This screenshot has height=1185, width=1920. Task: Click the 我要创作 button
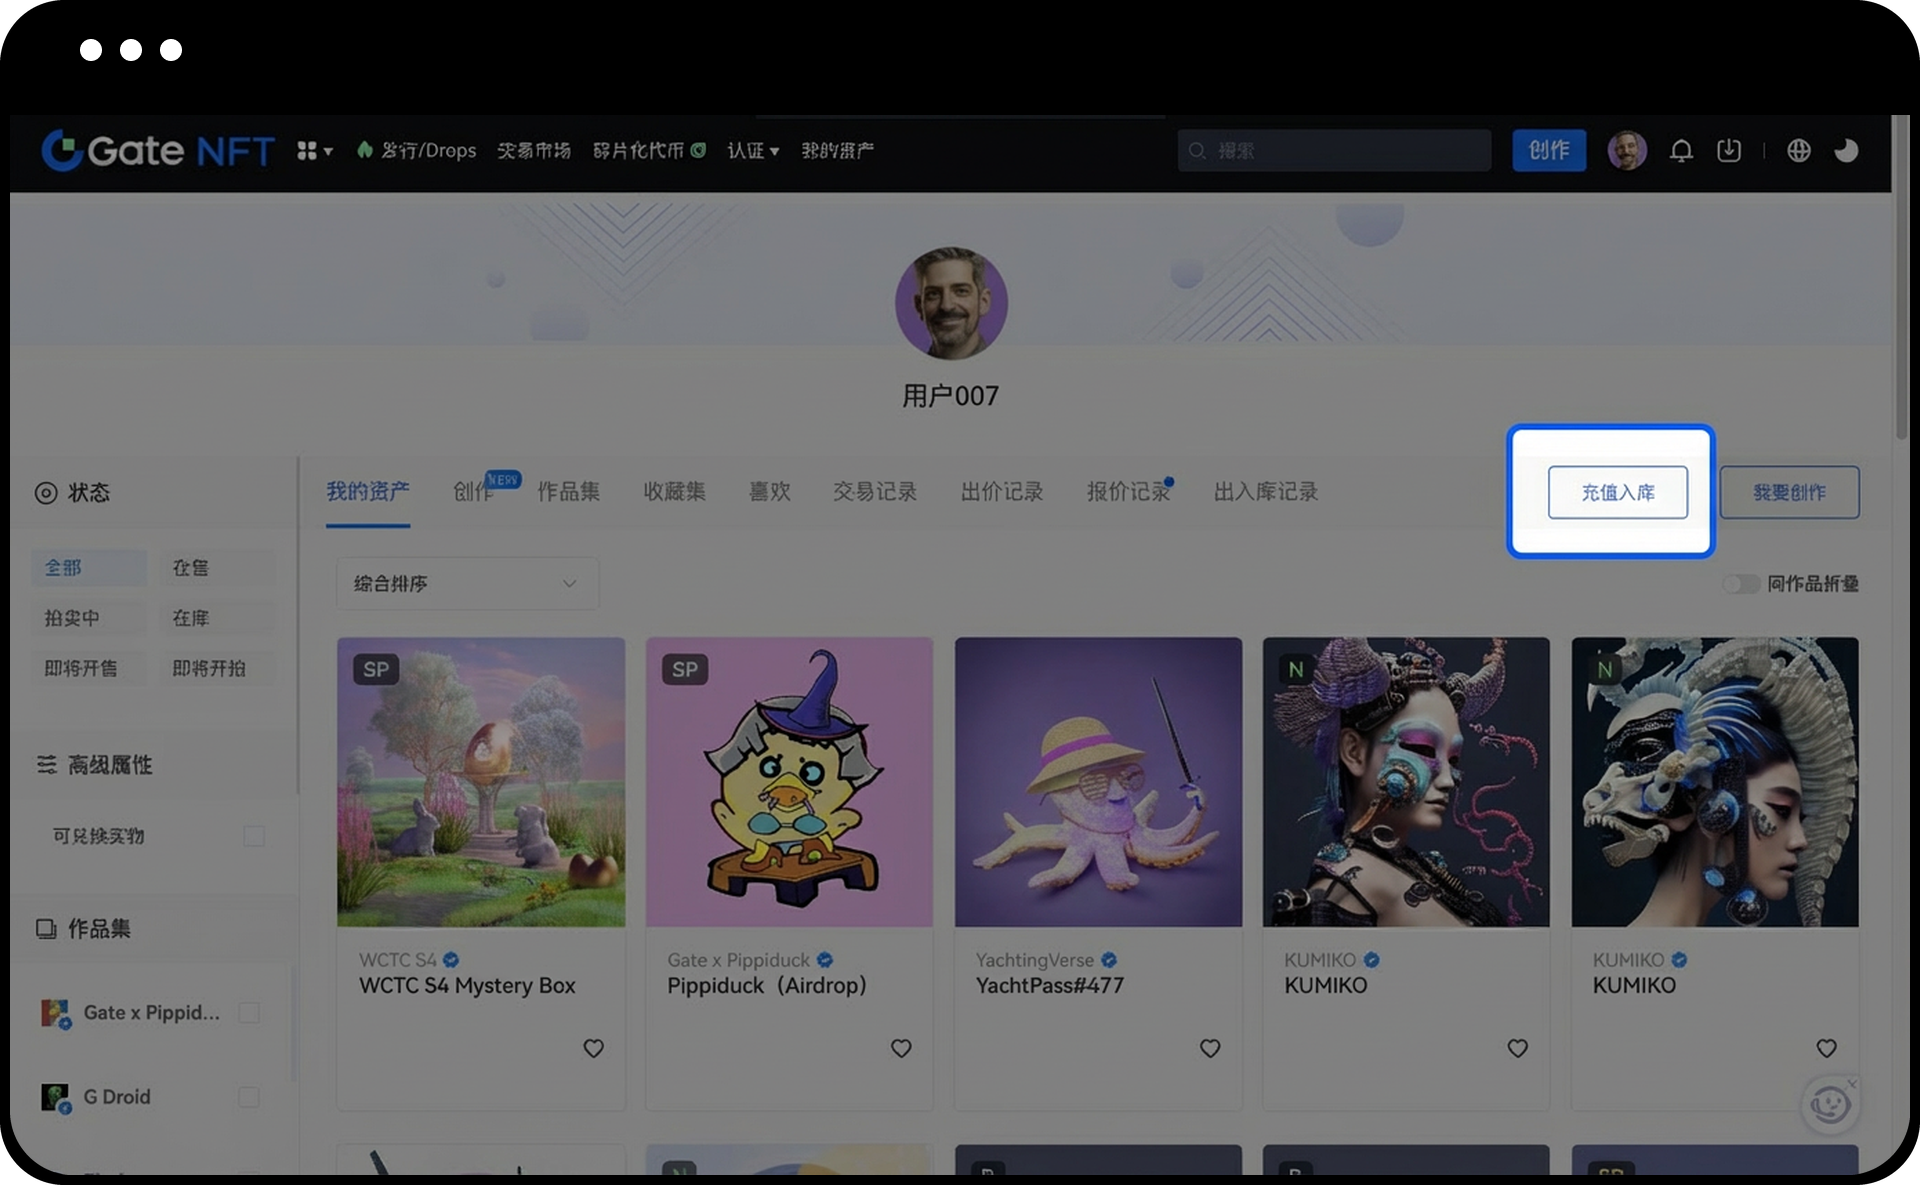point(1789,492)
